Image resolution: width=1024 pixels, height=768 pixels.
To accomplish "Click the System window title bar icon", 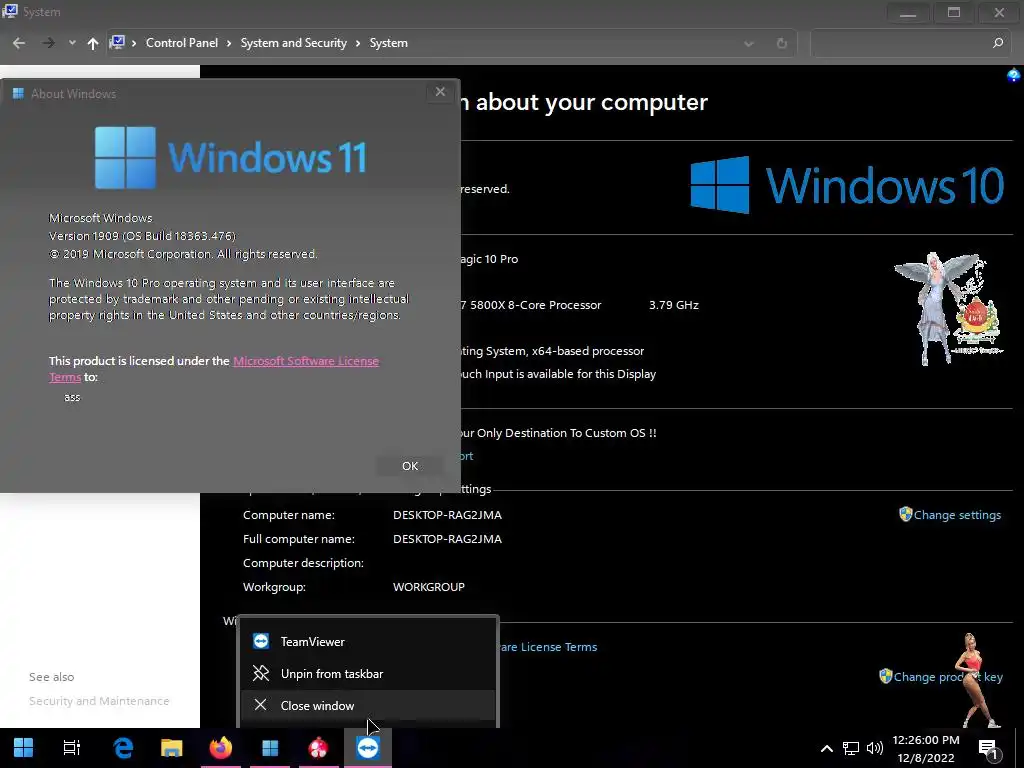I will tap(10, 11).
